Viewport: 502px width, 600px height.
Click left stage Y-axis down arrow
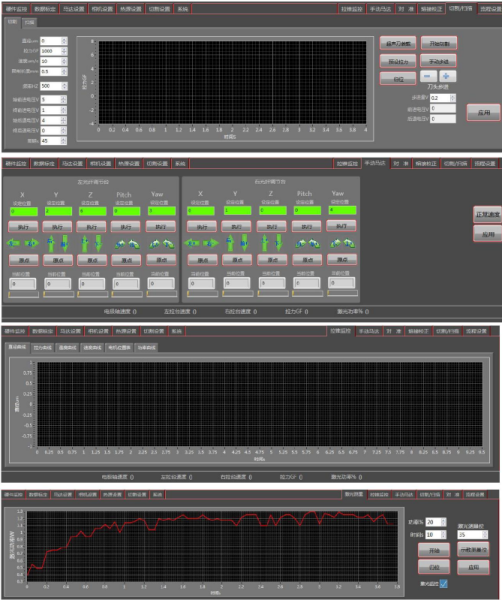65,243
